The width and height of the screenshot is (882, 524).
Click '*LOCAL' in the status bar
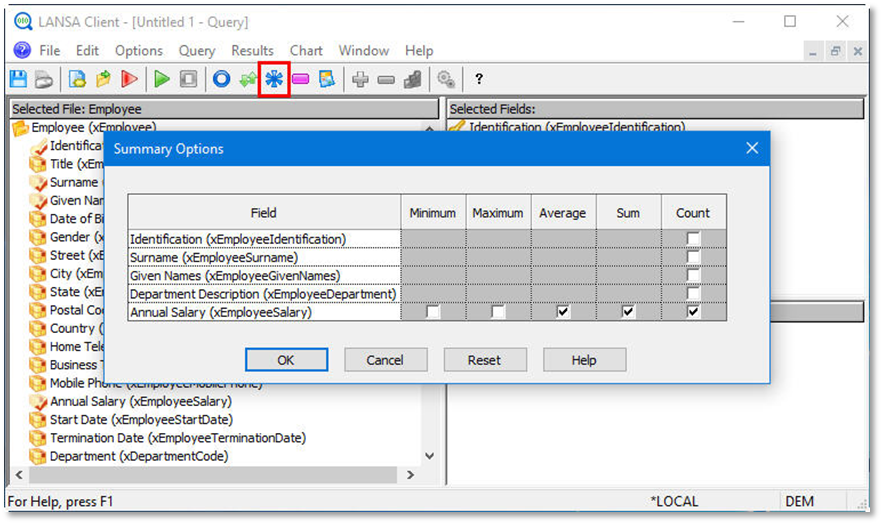(674, 502)
